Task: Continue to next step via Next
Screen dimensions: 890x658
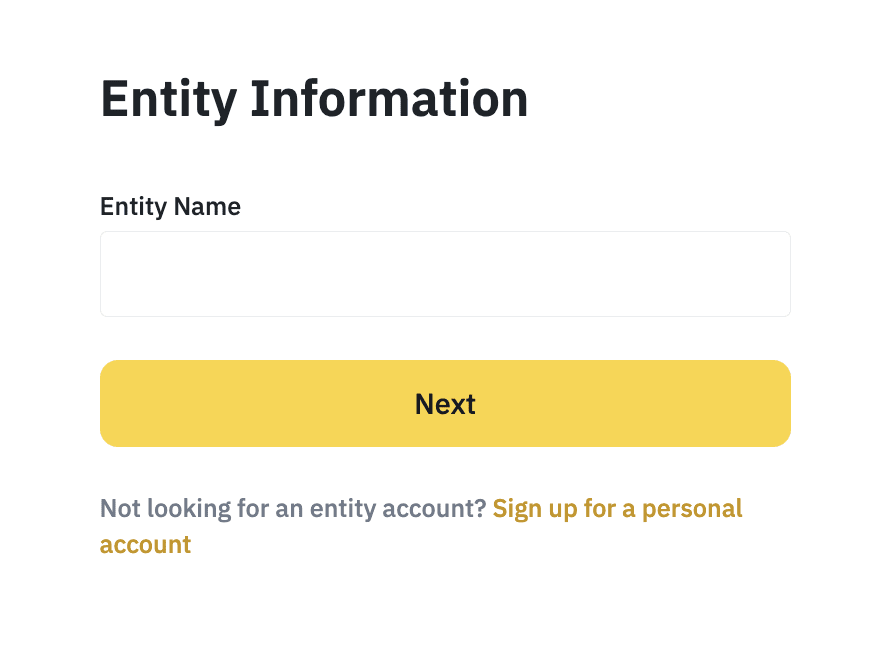Action: click(445, 404)
